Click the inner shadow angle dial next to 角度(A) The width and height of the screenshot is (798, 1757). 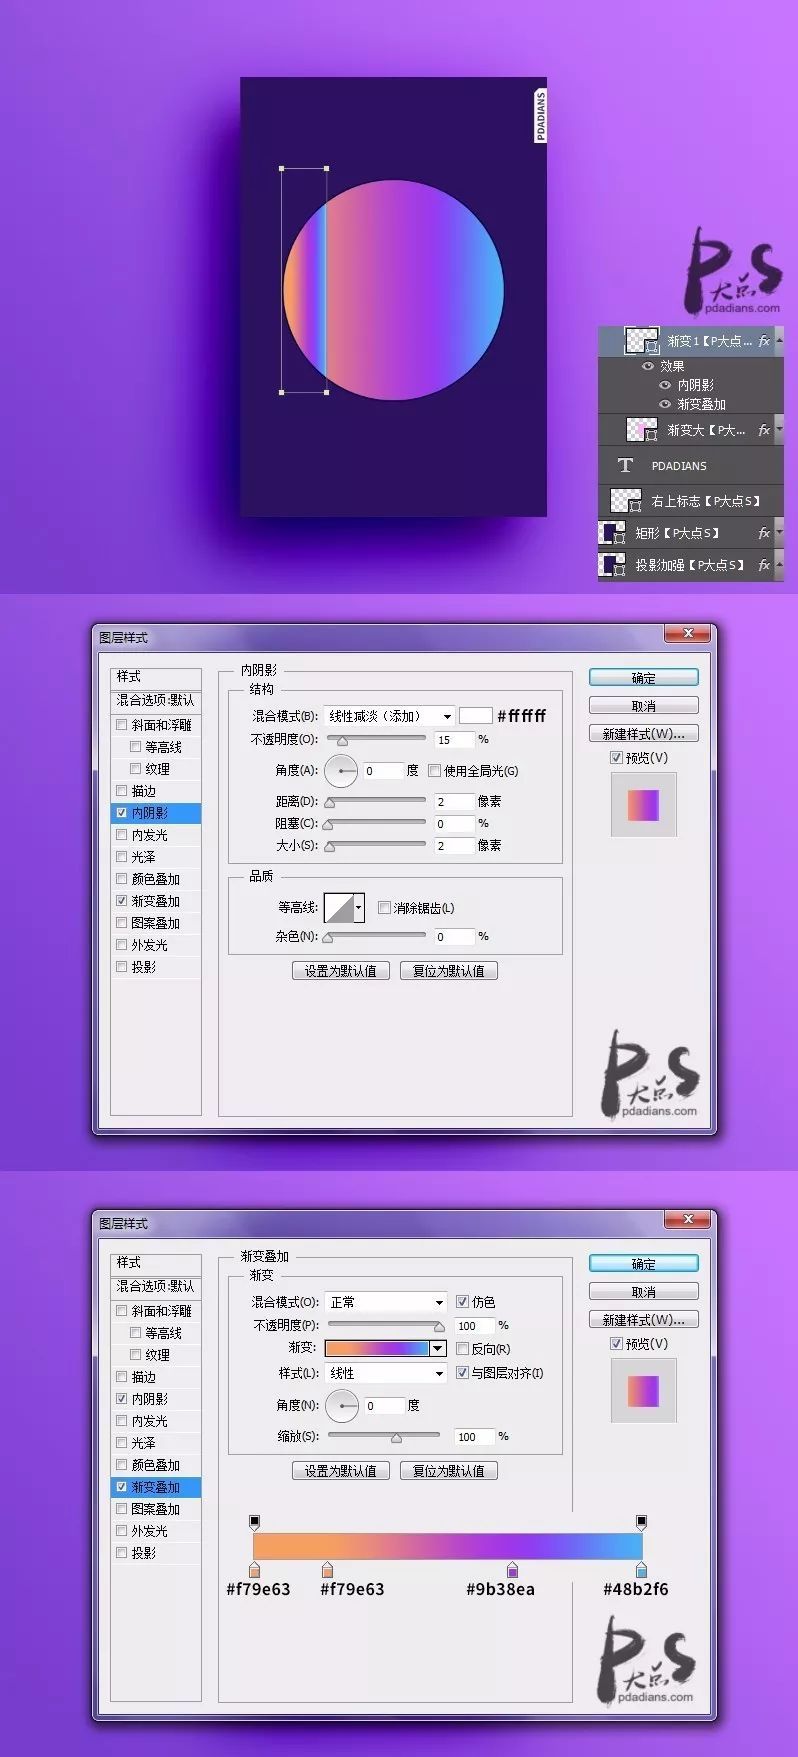click(x=341, y=771)
